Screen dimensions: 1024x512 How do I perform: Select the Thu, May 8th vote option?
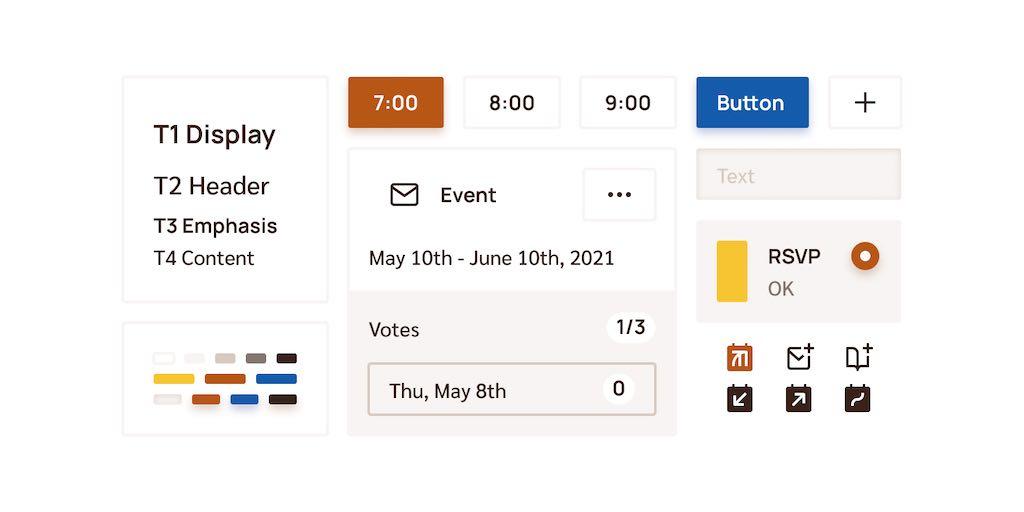click(x=512, y=389)
